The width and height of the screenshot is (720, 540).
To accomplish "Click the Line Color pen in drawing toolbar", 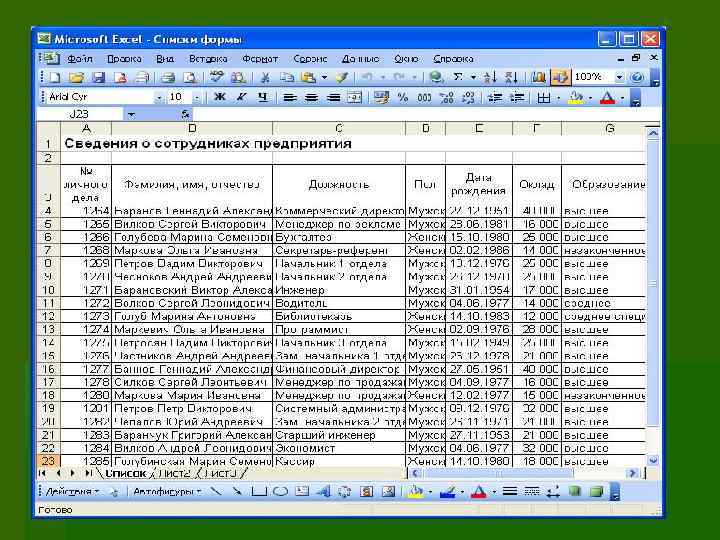I will 447,492.
